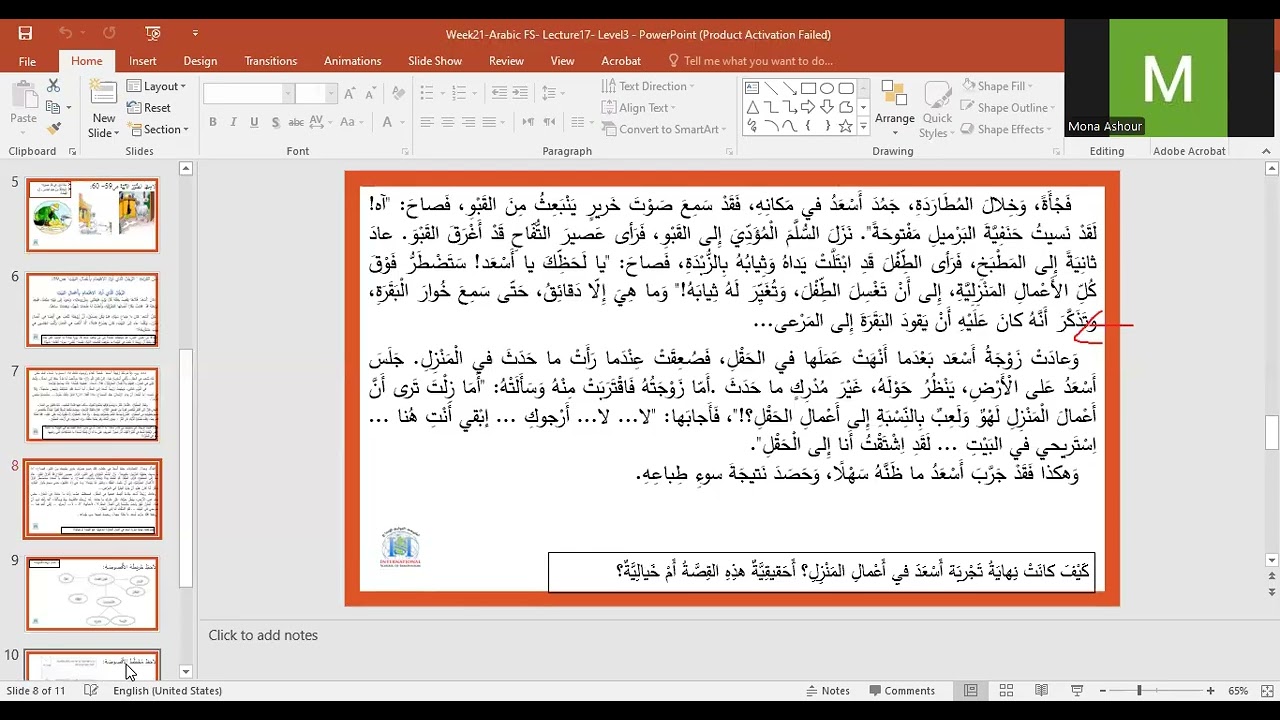Viewport: 1280px width, 720px height.
Task: Align text right in Paragraph group
Action: tap(469, 122)
